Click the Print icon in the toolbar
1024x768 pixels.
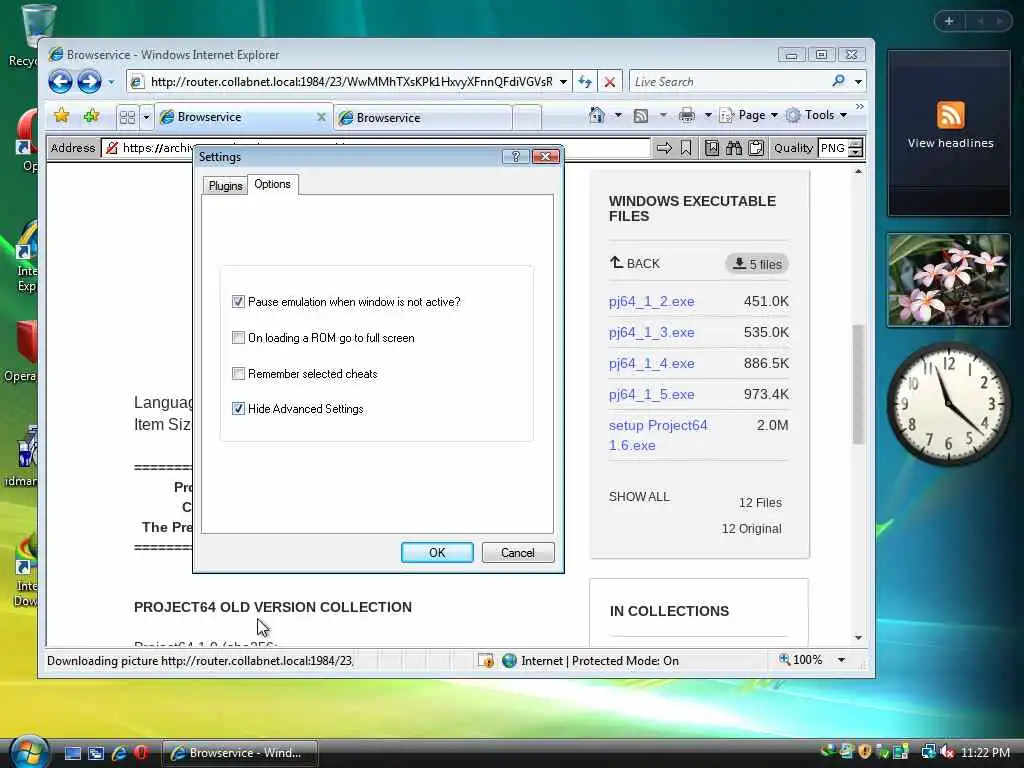click(x=686, y=116)
